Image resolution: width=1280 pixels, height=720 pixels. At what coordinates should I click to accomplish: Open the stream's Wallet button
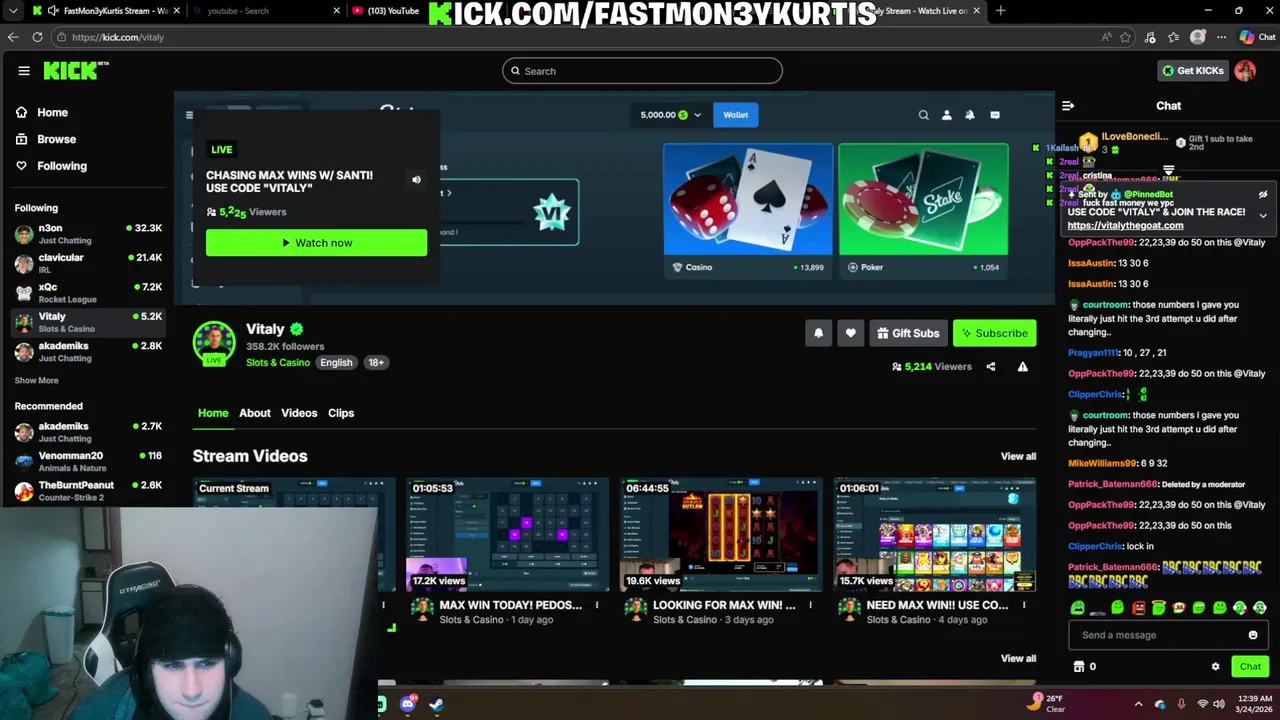point(736,115)
